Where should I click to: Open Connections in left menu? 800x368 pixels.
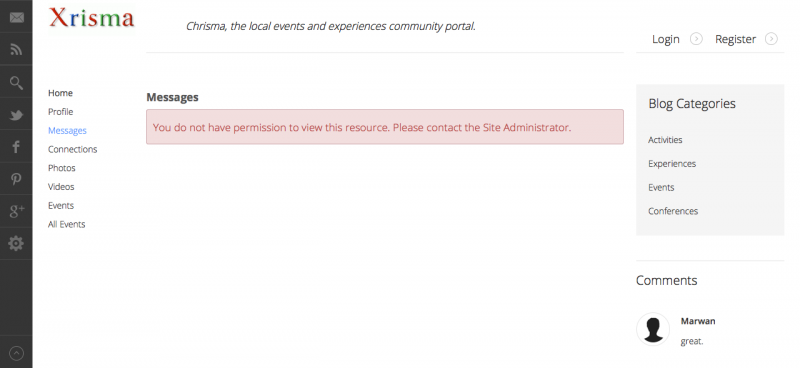pos(72,149)
